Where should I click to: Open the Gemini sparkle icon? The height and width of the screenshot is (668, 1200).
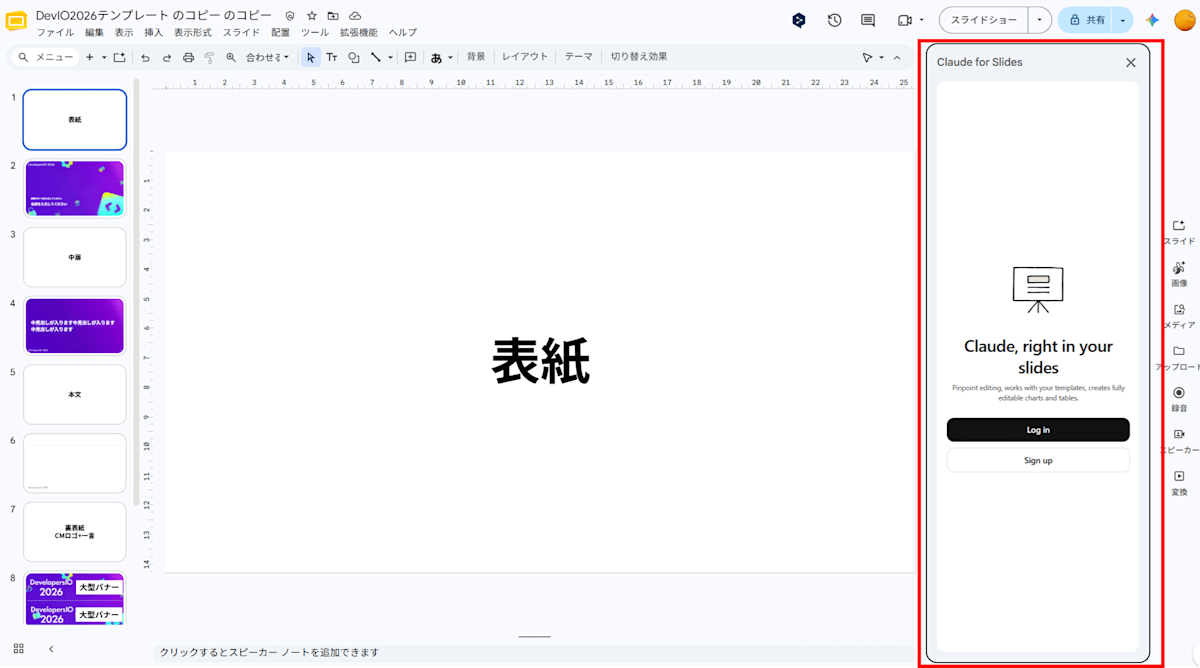click(1152, 20)
